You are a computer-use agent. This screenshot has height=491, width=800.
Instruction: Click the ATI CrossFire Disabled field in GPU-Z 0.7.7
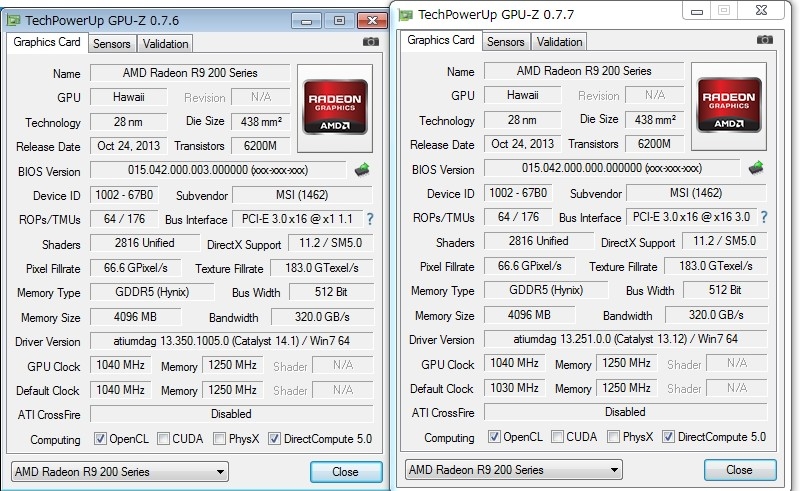(x=626, y=412)
